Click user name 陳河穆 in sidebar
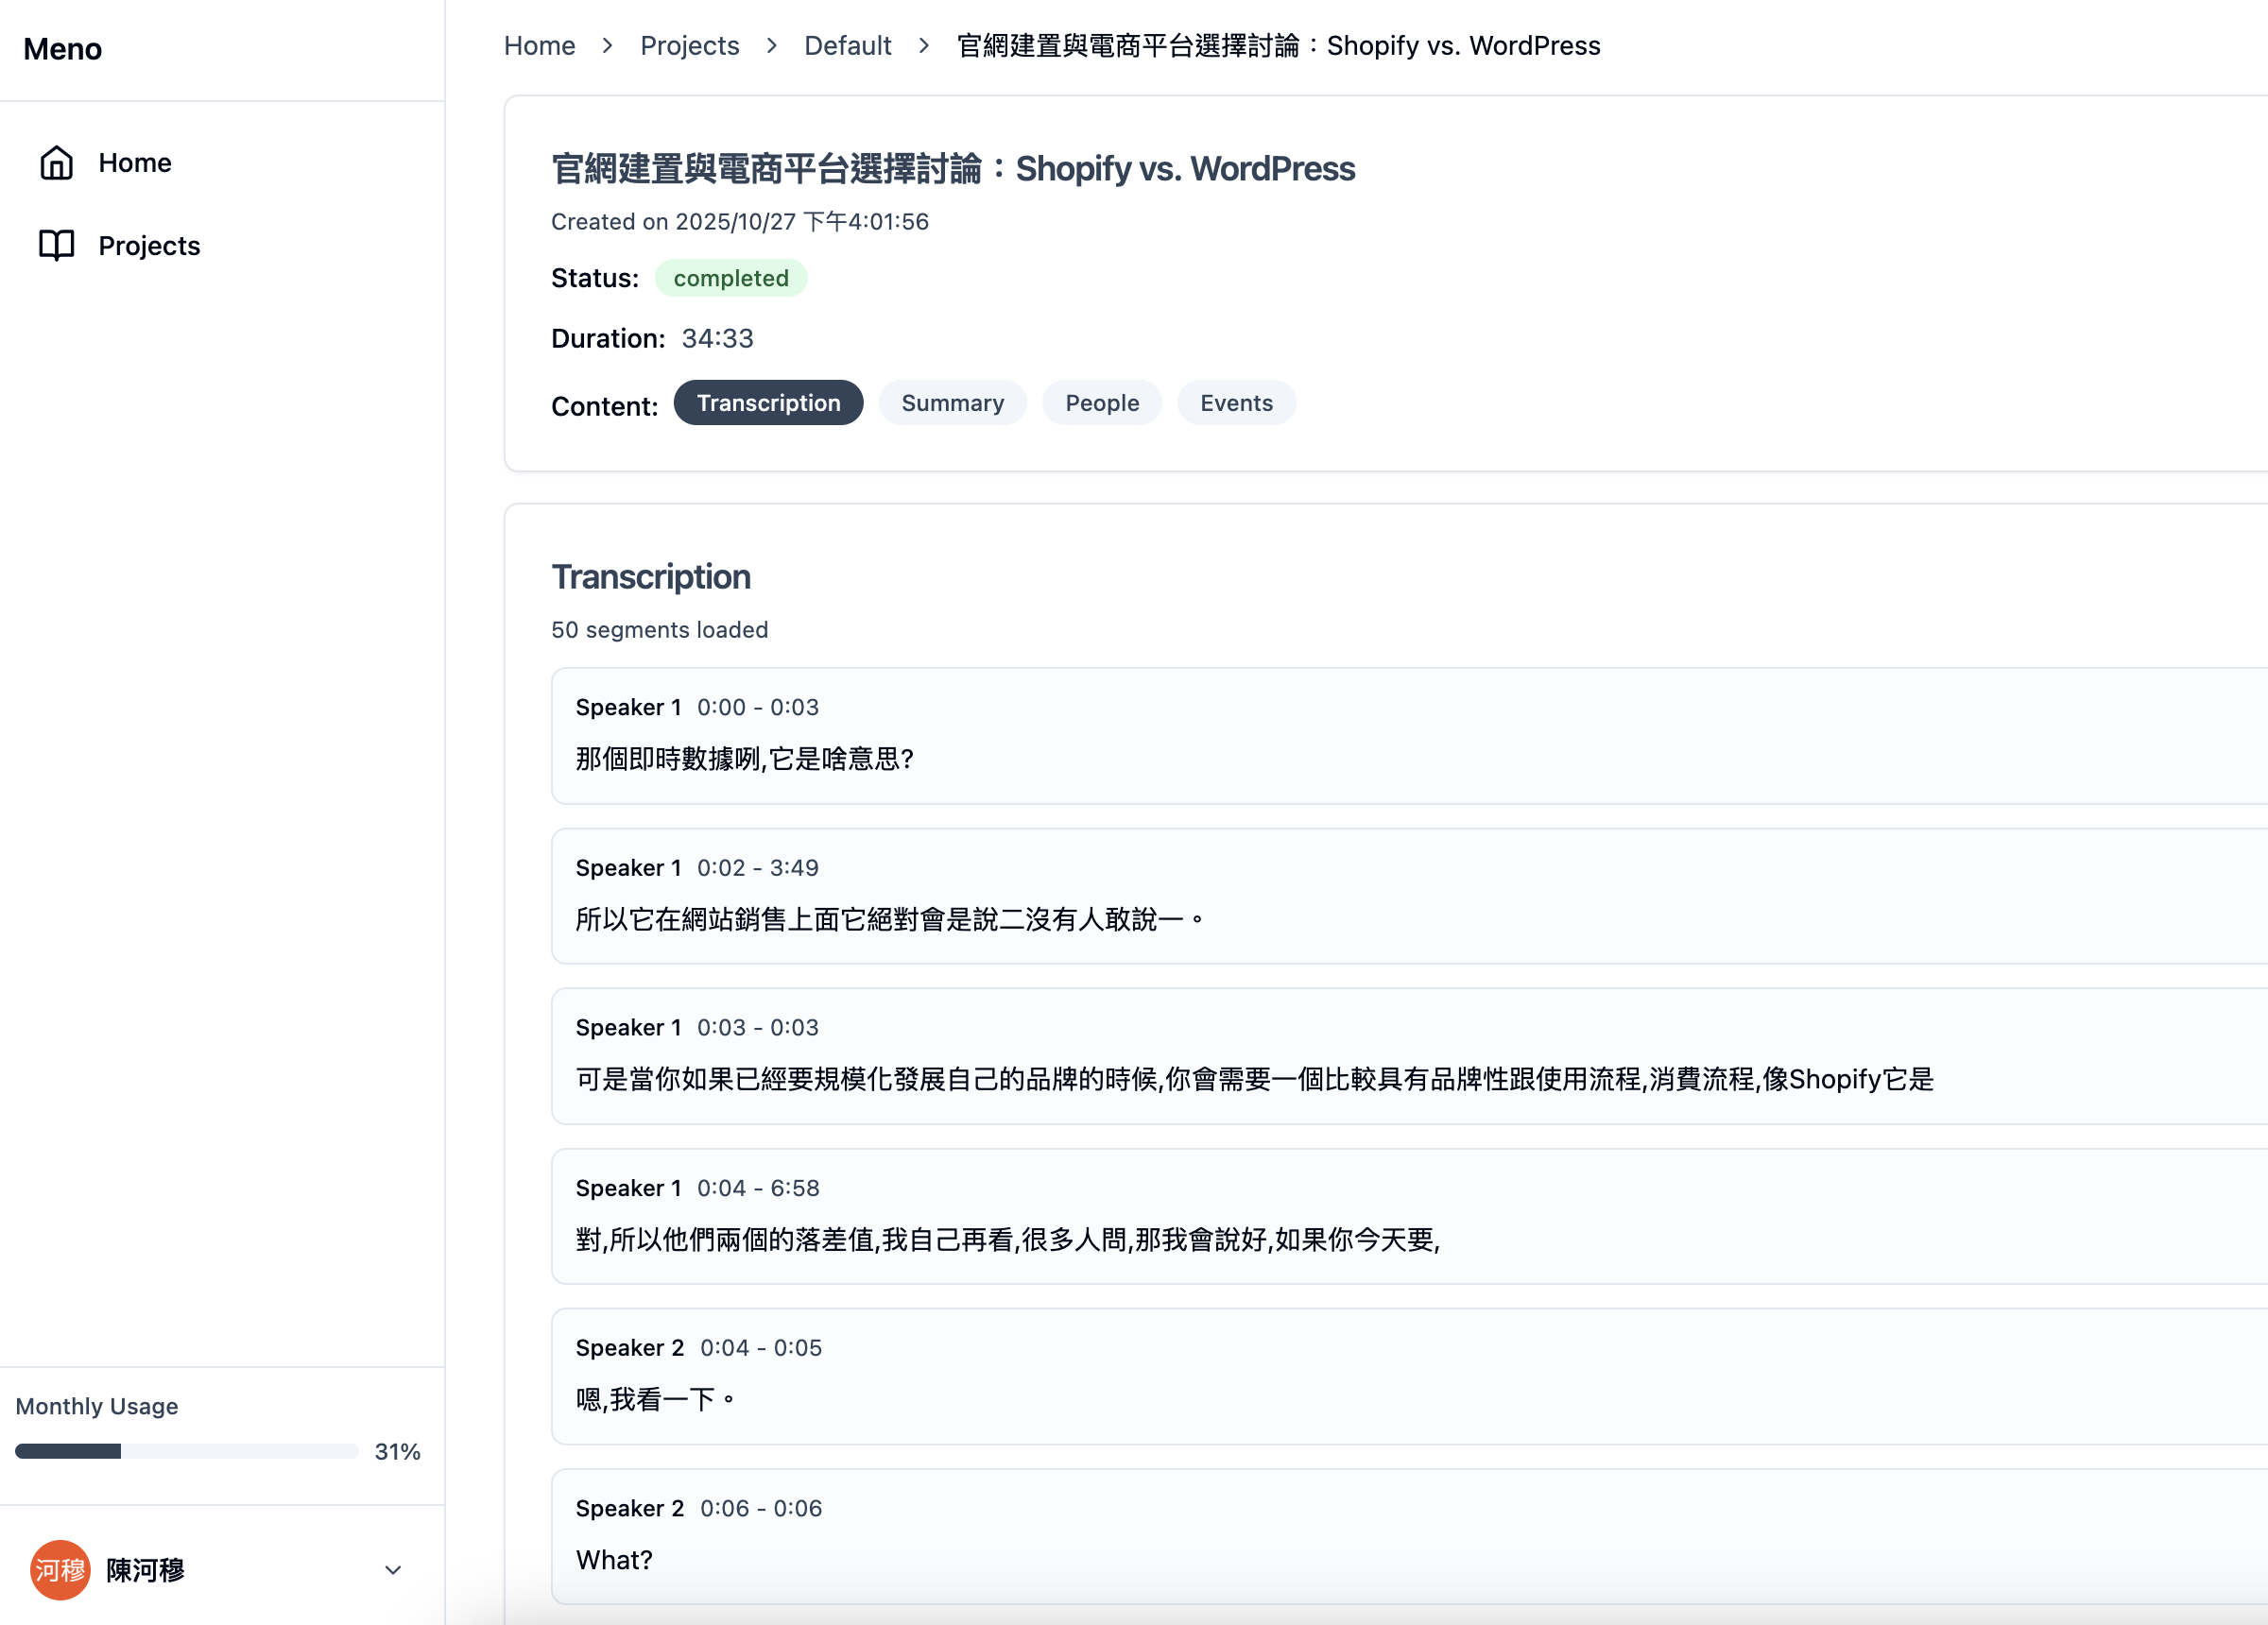This screenshot has height=1625, width=2268. point(146,1570)
